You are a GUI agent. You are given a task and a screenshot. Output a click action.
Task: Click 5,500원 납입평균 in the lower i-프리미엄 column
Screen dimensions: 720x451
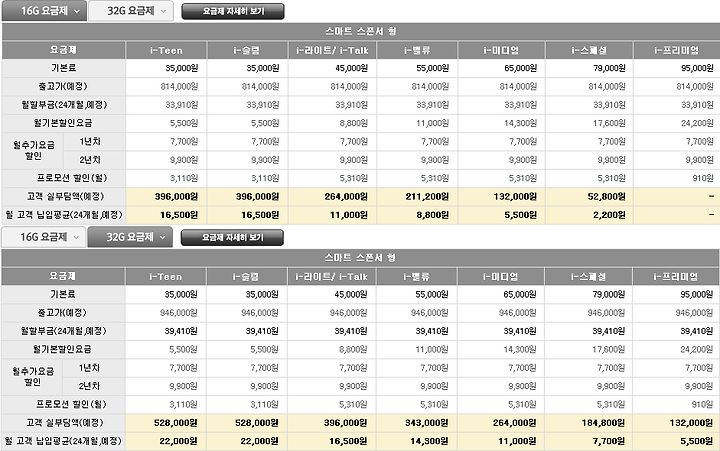(697, 441)
